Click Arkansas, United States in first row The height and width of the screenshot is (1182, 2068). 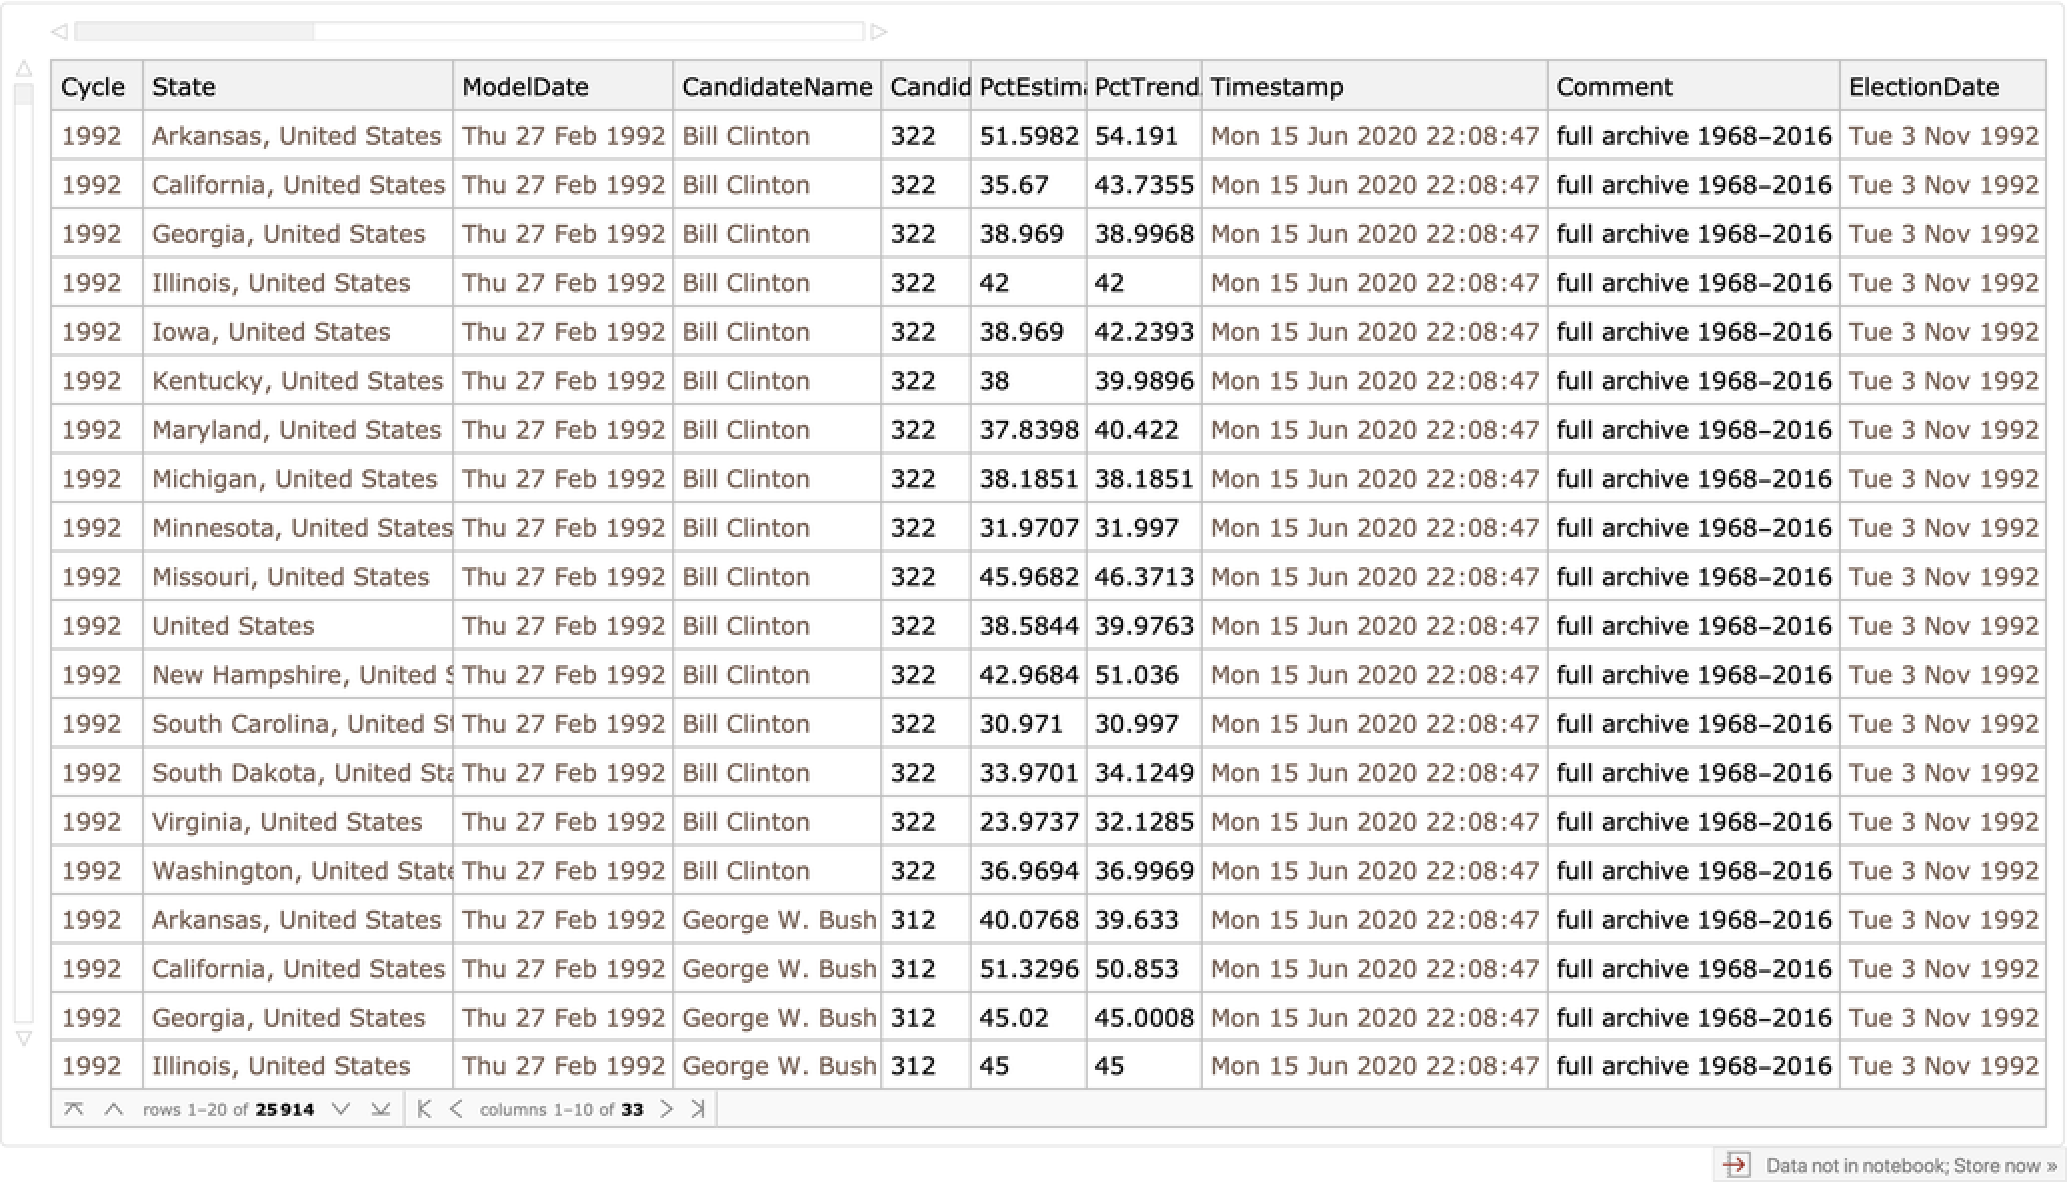(x=296, y=136)
